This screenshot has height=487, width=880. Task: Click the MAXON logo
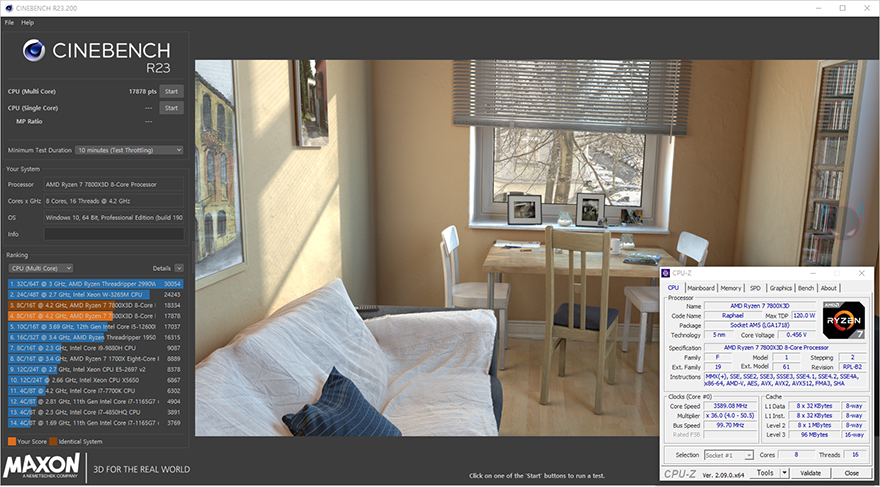42,467
